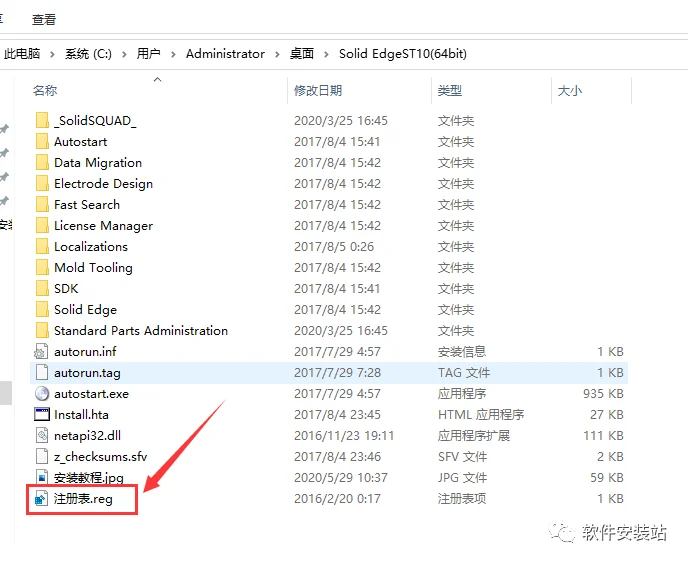Image resolution: width=688 pixels, height=562 pixels.
Task: Open the 查看 ribbon tab
Action: (44, 19)
